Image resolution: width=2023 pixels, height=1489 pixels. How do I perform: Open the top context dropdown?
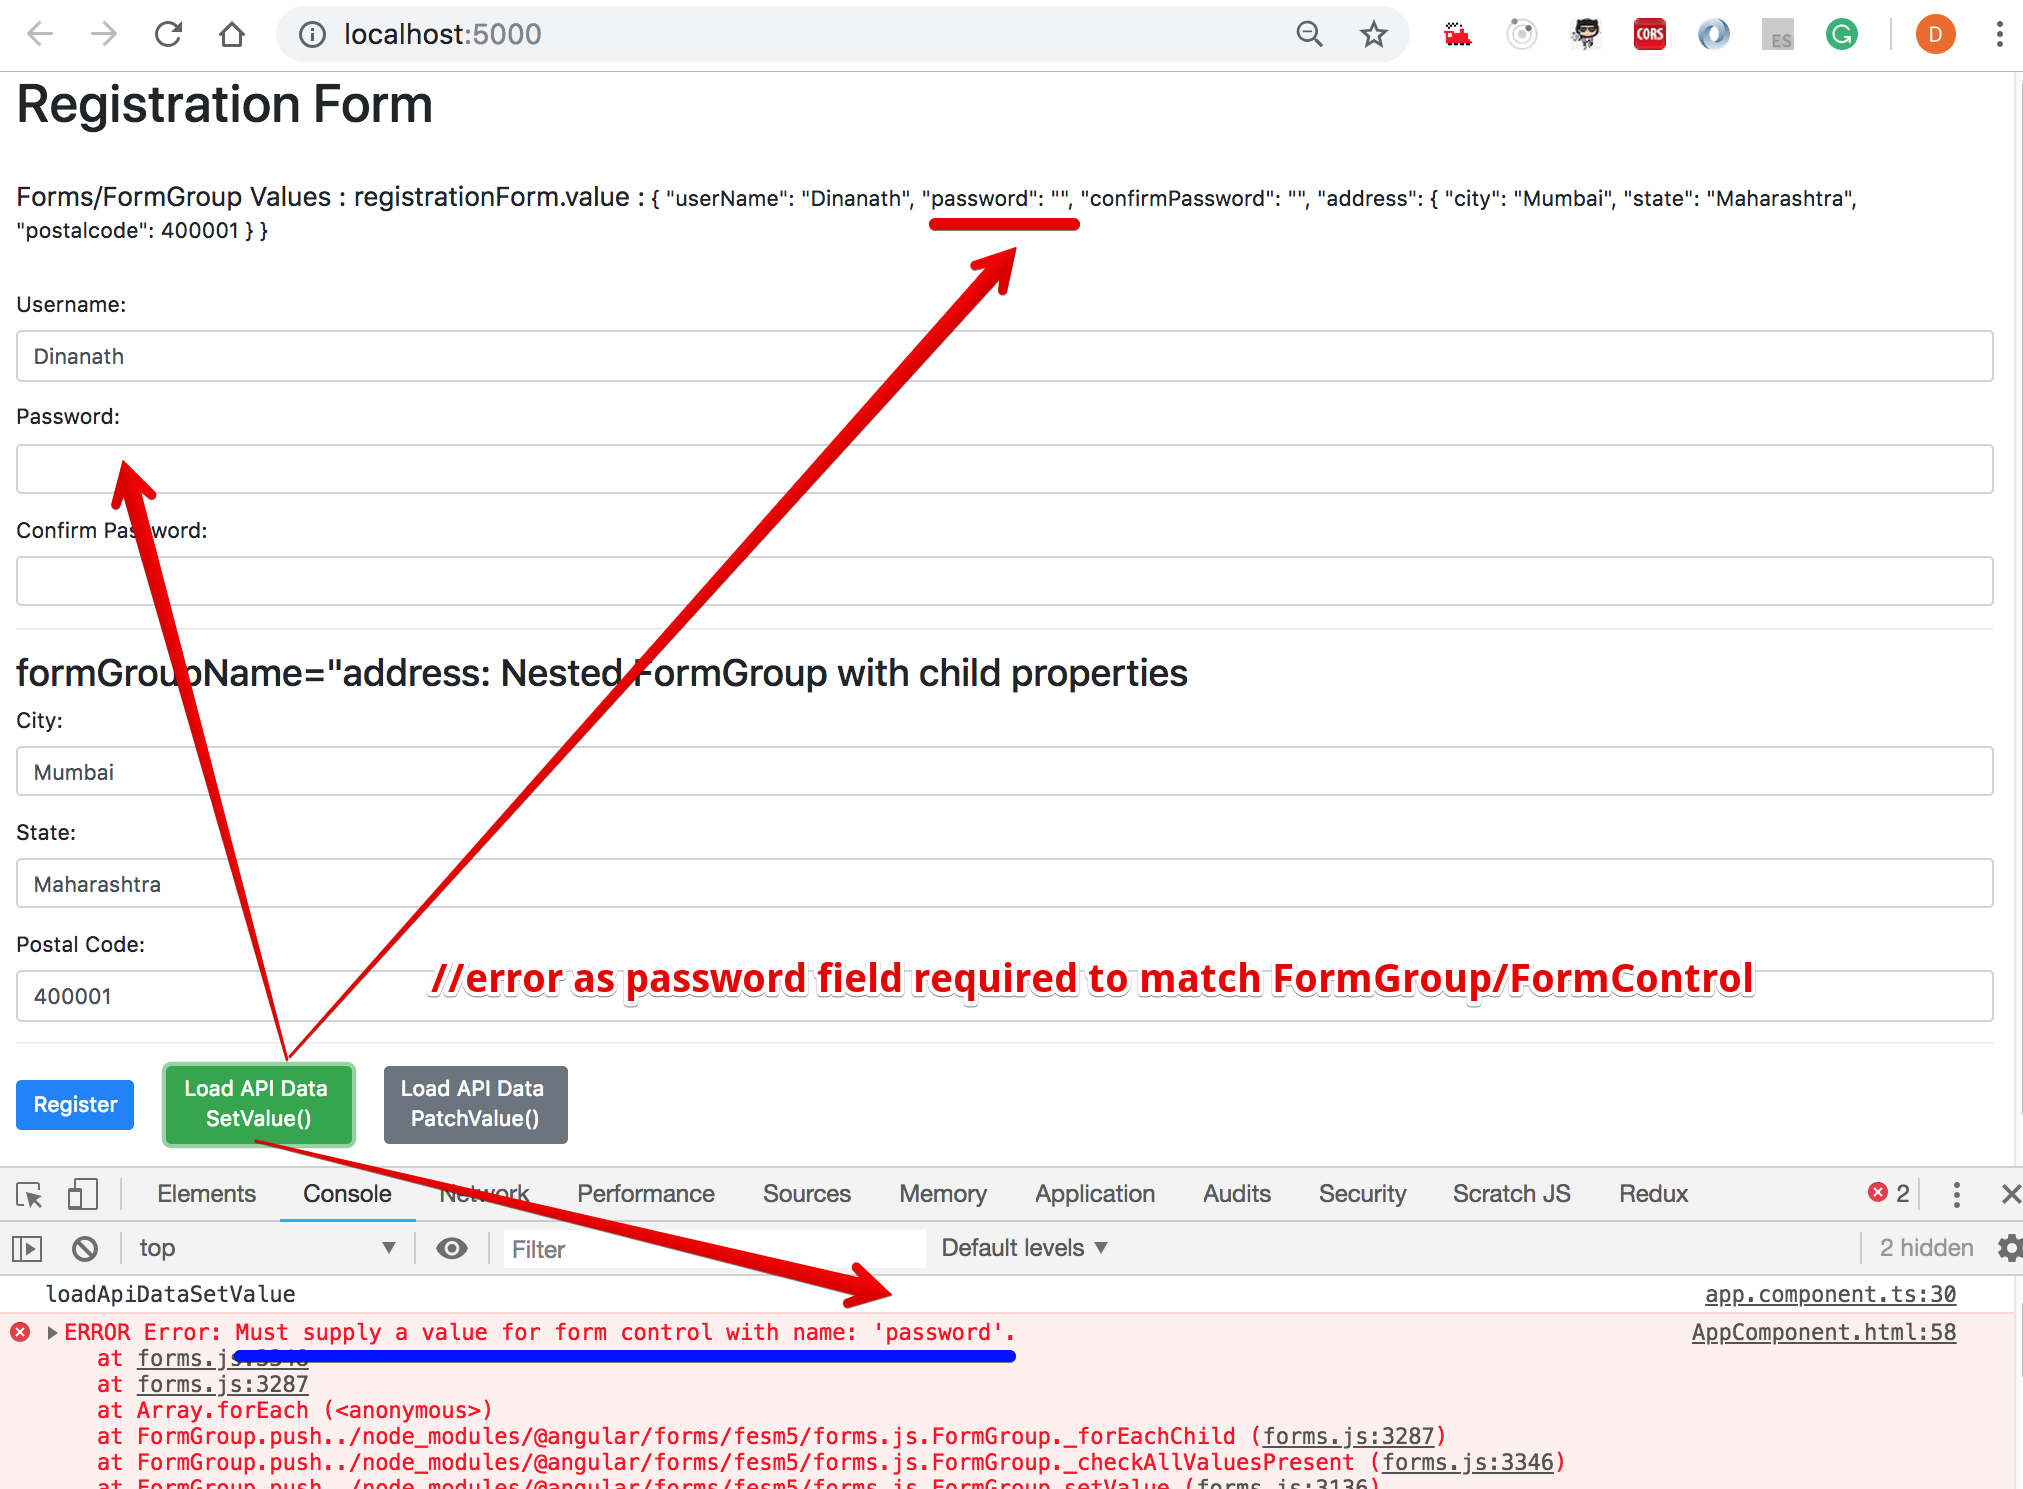pos(266,1248)
